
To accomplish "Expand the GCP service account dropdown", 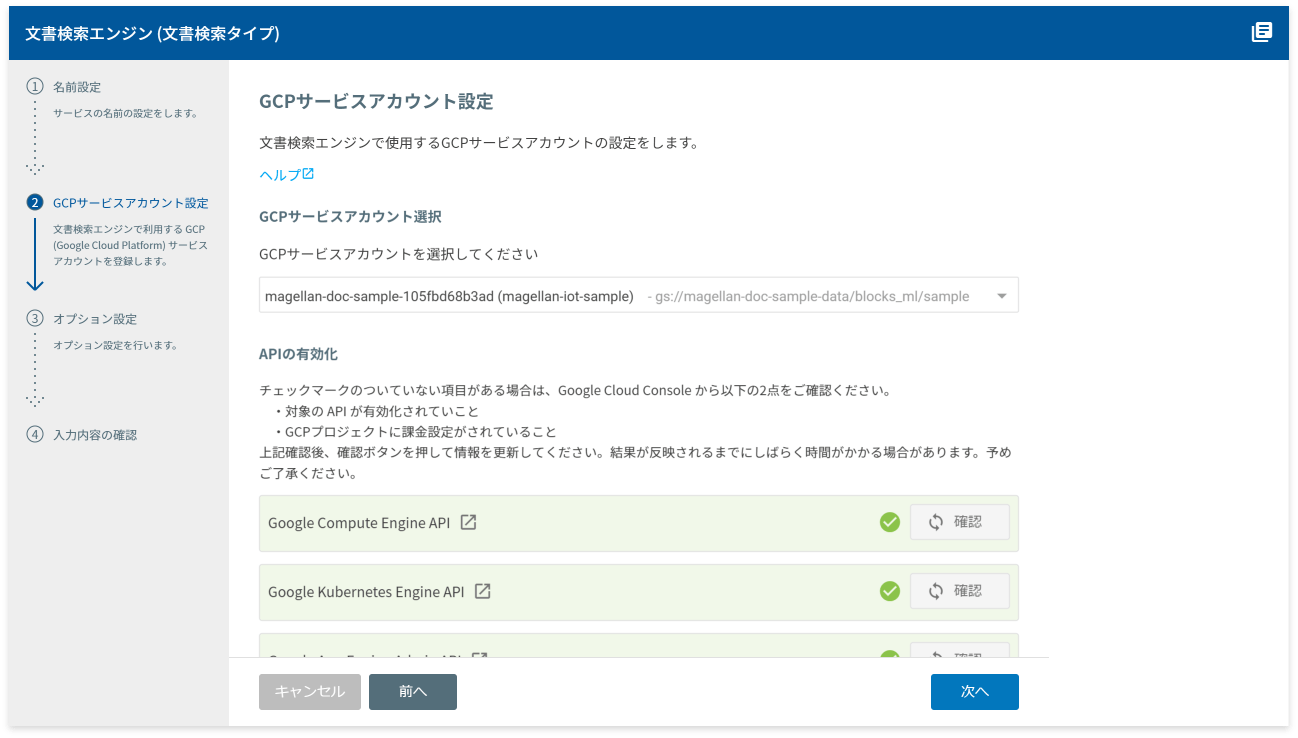I will [x=638, y=296].
